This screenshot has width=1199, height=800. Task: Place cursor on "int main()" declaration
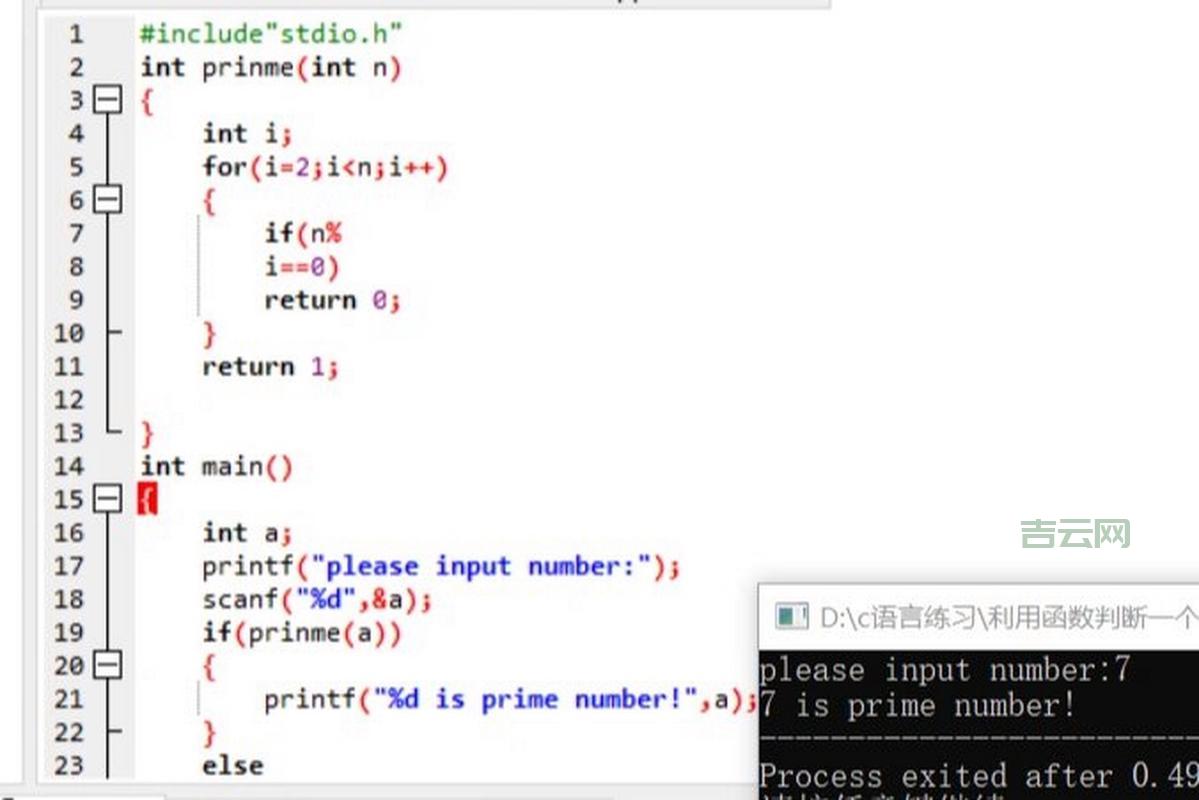coord(216,467)
